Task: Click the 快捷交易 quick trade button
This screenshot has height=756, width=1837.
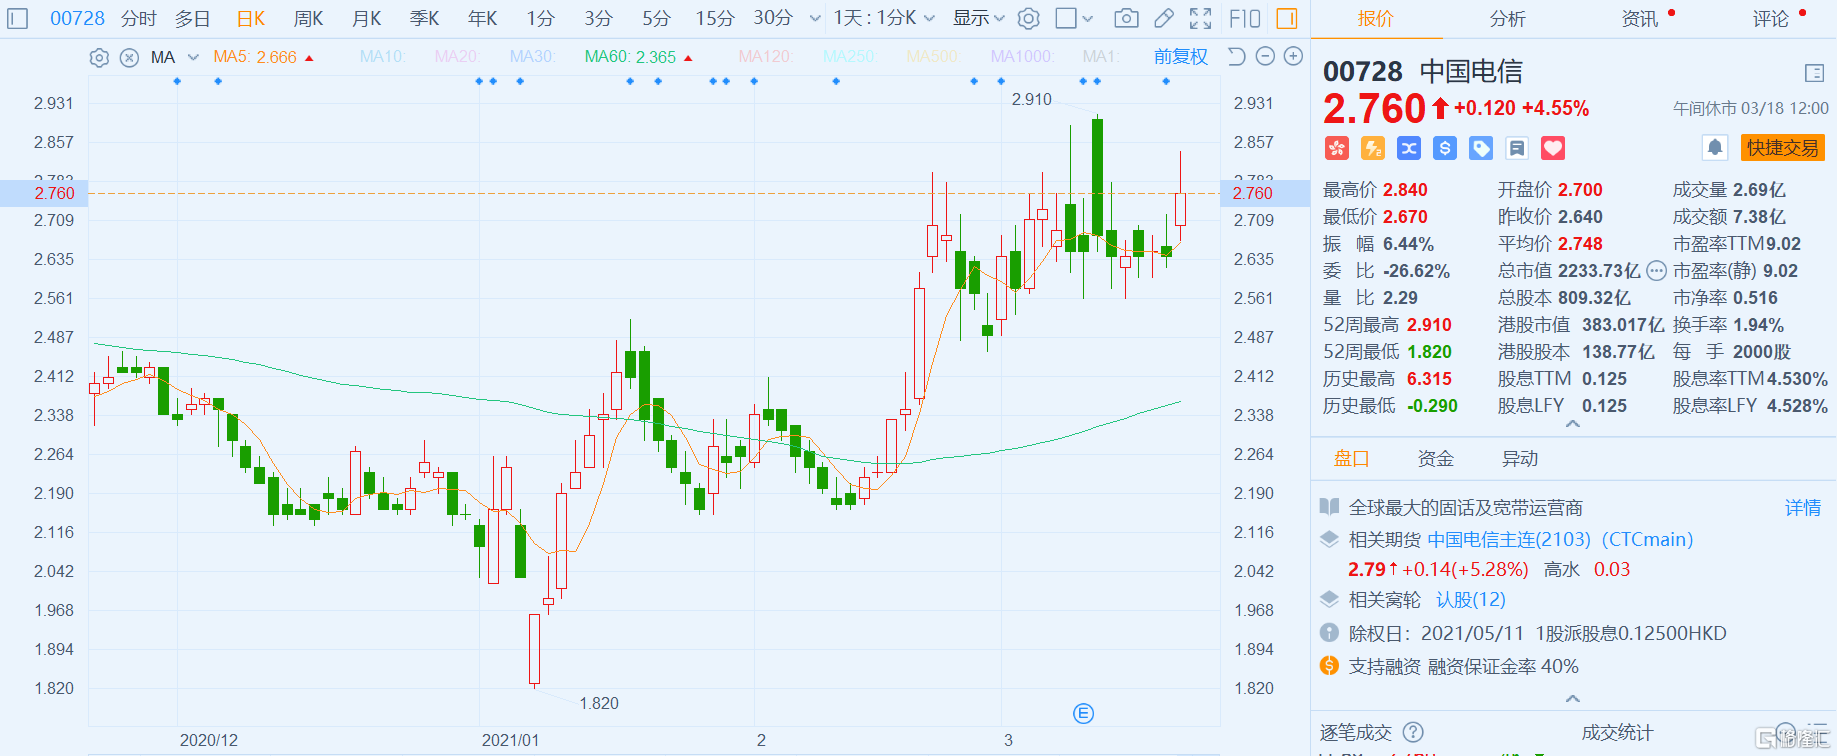Action: click(1782, 148)
